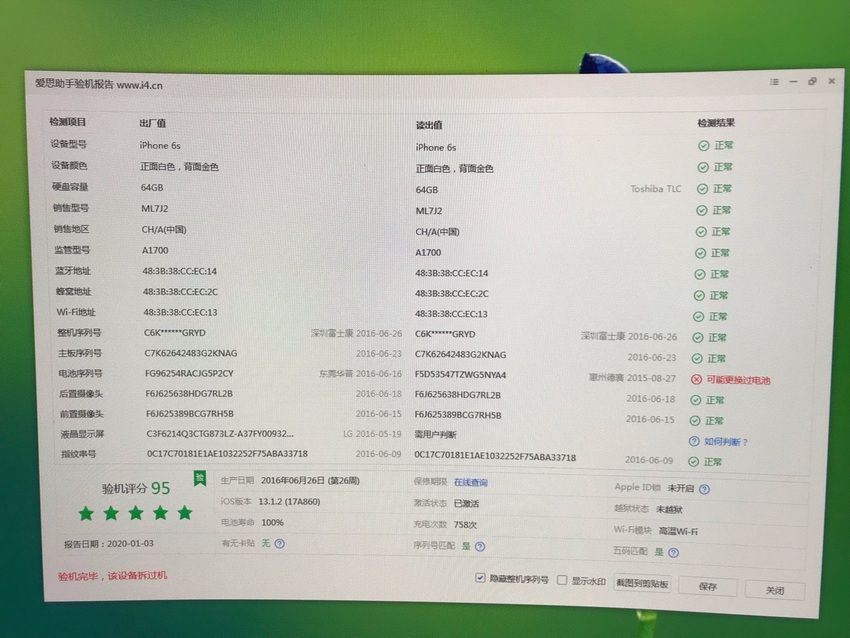Click 高温Wi-Fi module value

(678, 531)
